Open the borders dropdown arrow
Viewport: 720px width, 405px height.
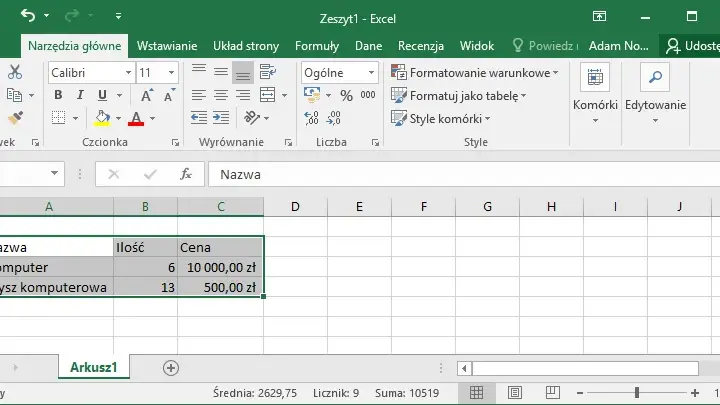coord(76,118)
